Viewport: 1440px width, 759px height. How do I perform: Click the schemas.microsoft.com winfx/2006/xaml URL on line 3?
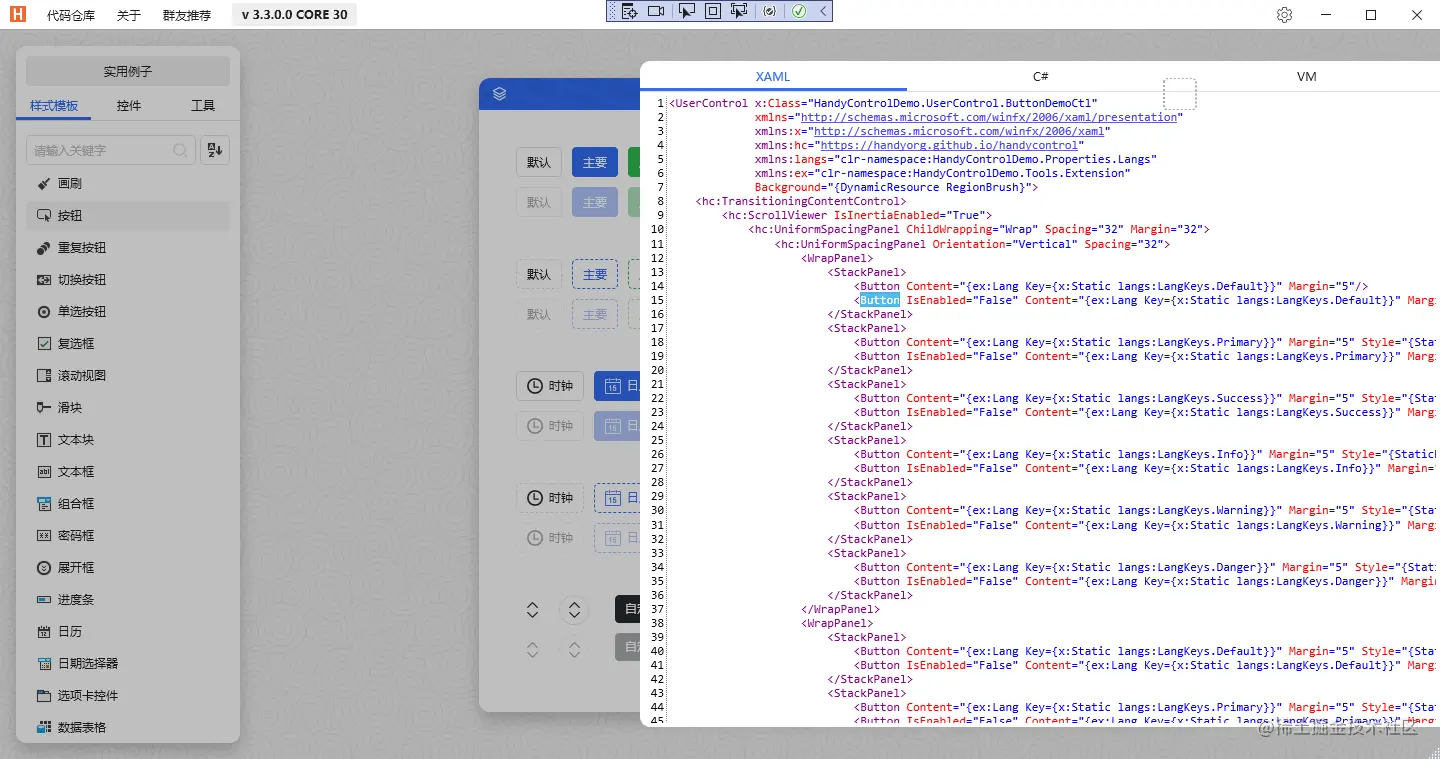click(959, 131)
